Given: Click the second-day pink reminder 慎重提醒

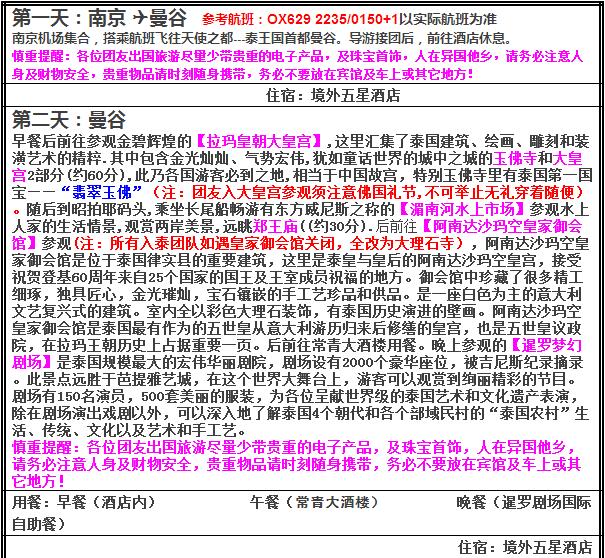Looking at the screenshot, I should pos(296,464).
